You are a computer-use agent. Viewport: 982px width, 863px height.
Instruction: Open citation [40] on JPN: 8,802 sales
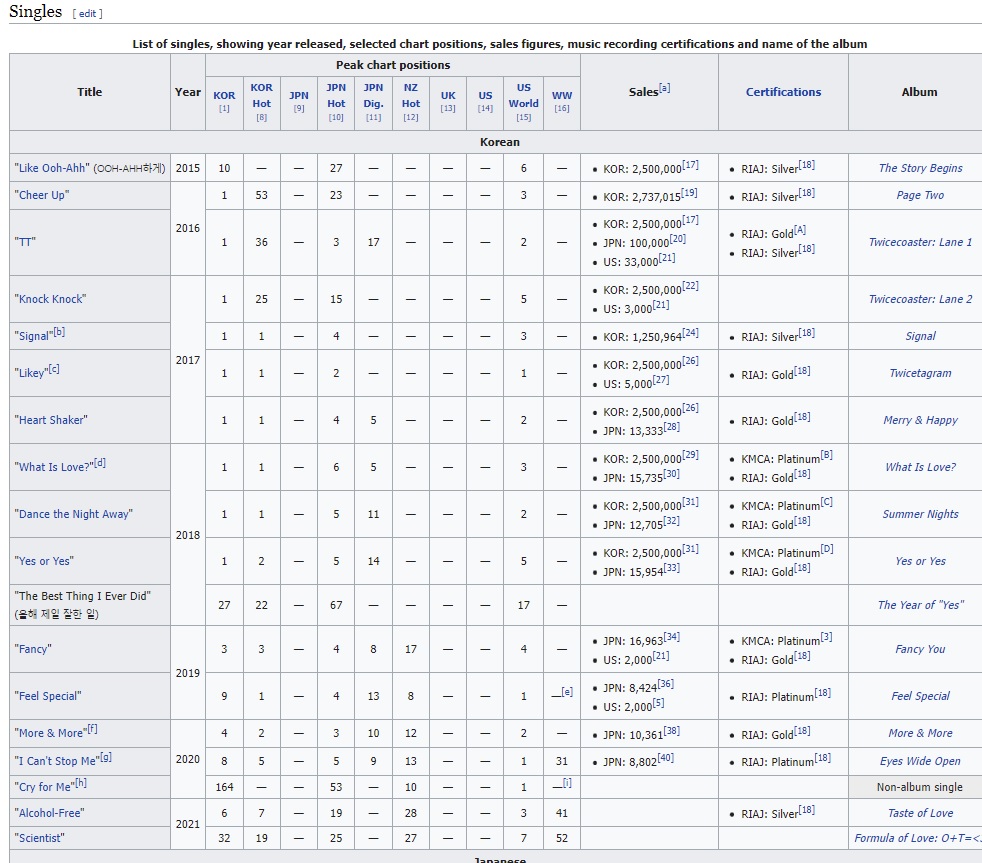tap(665, 758)
